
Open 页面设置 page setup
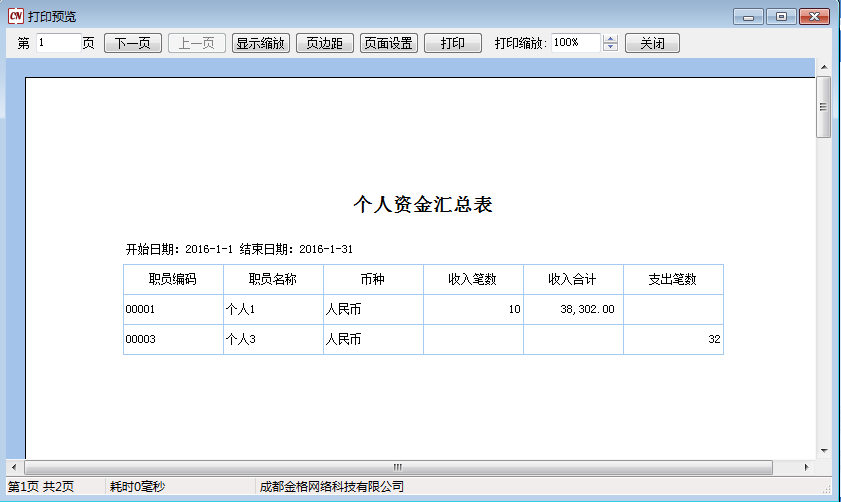point(389,44)
